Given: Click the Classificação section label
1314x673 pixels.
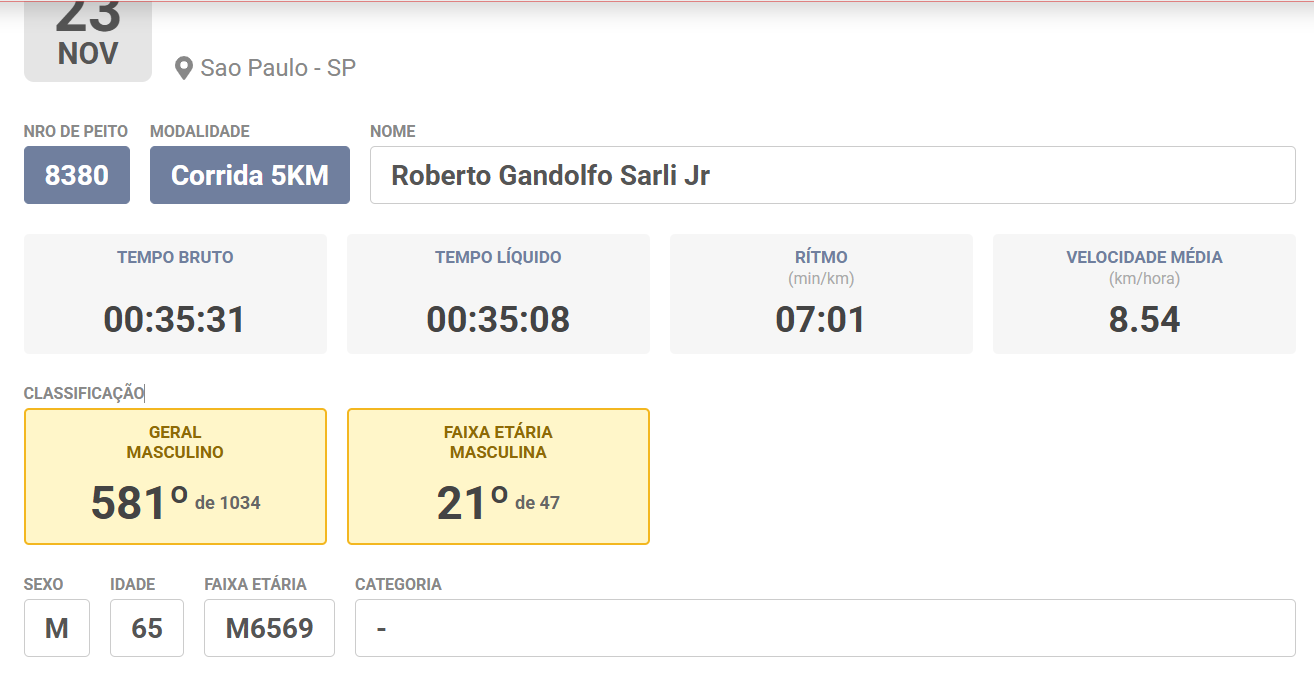Looking at the screenshot, I should click(x=84, y=393).
